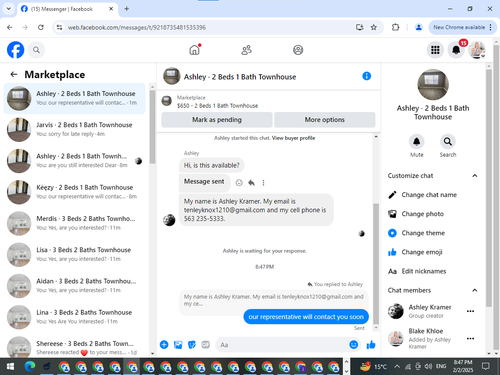
Task: Open a new browser tab
Action: pos(127,9)
